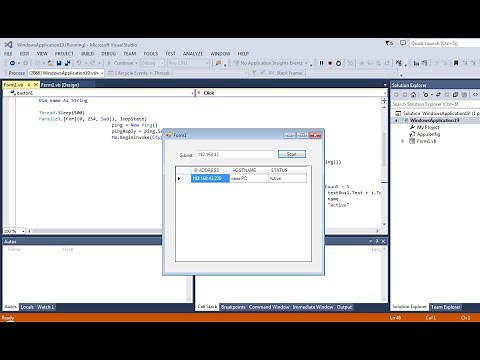Screen dimensions: 480x360
Task: Click the Visual Studio logo icon
Action: pos(8,44)
